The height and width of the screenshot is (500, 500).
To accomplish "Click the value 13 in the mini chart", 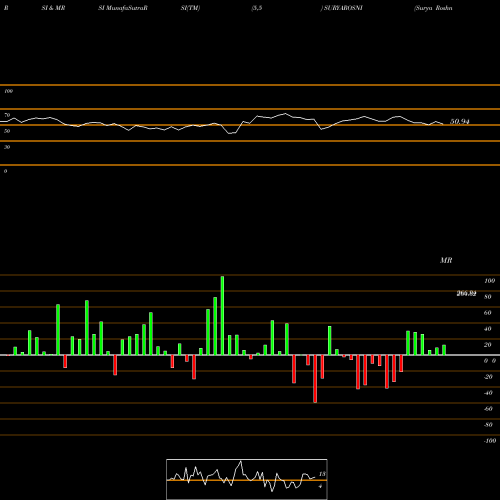I will (322, 474).
